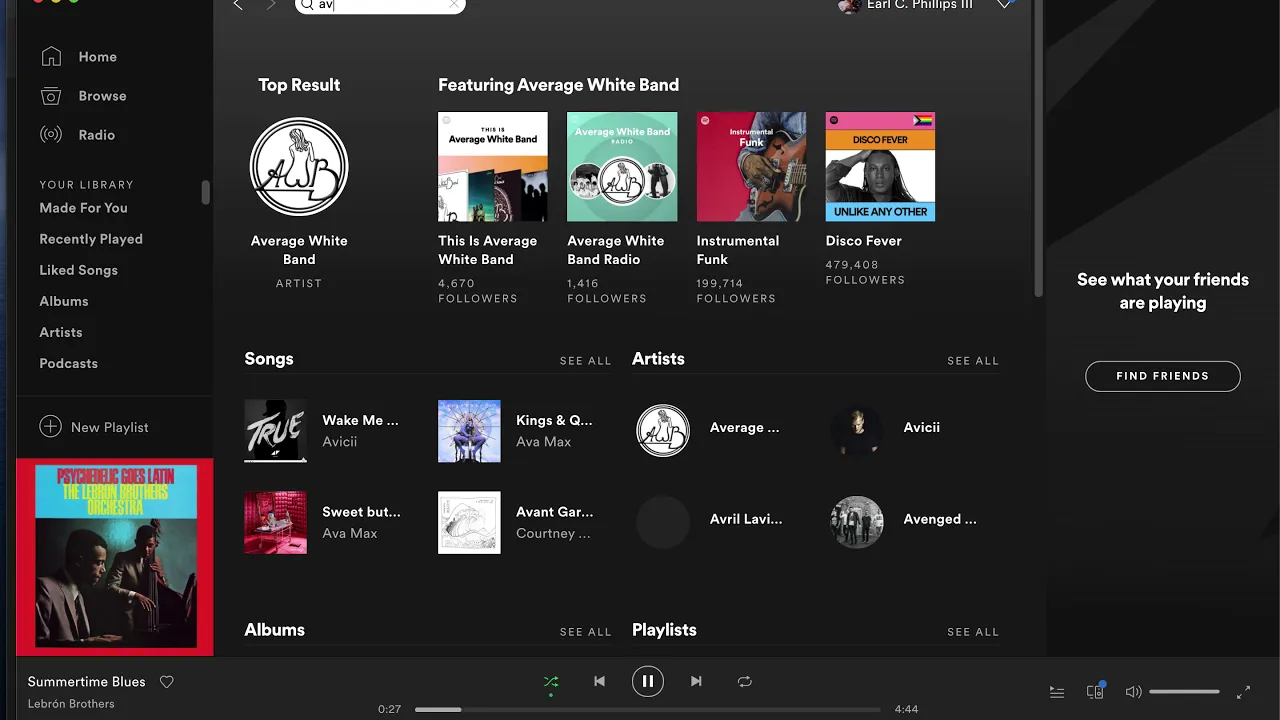The width and height of the screenshot is (1280, 720).
Task: Click the sidebar scrollbar
Action: [x=206, y=192]
